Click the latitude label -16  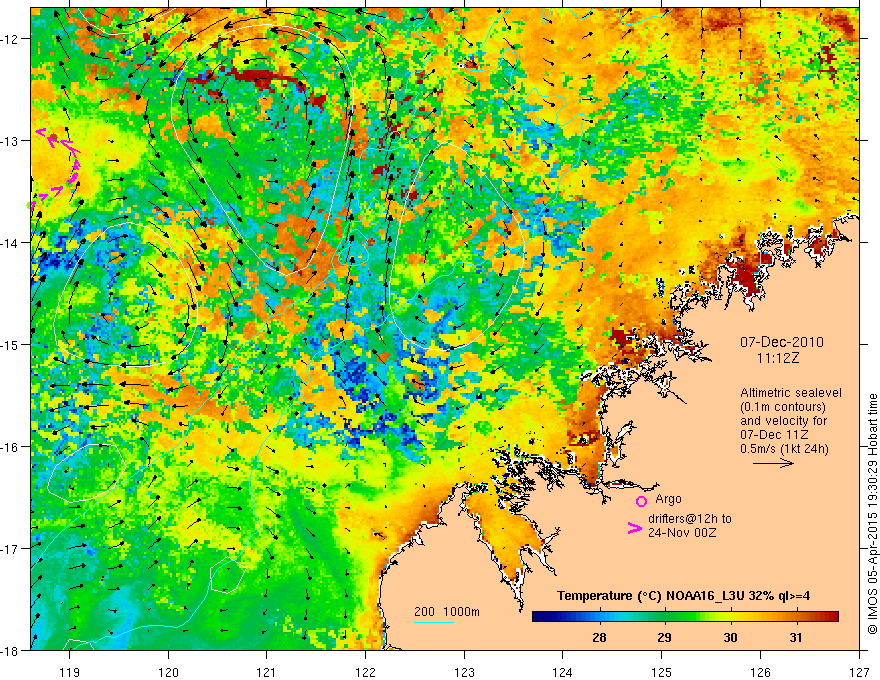(x=11, y=447)
